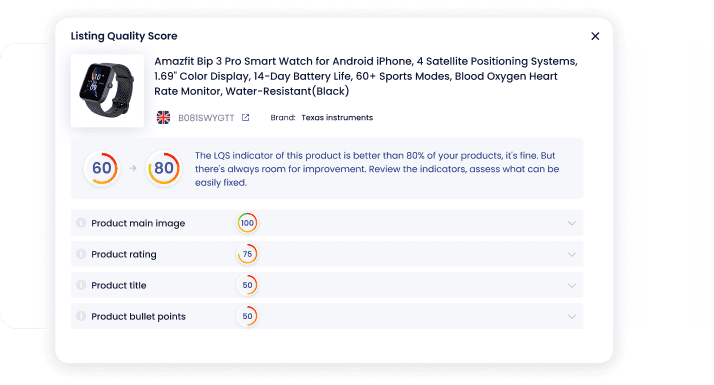Click info icon beside Product title
The width and height of the screenshot is (714, 385).
tap(81, 285)
